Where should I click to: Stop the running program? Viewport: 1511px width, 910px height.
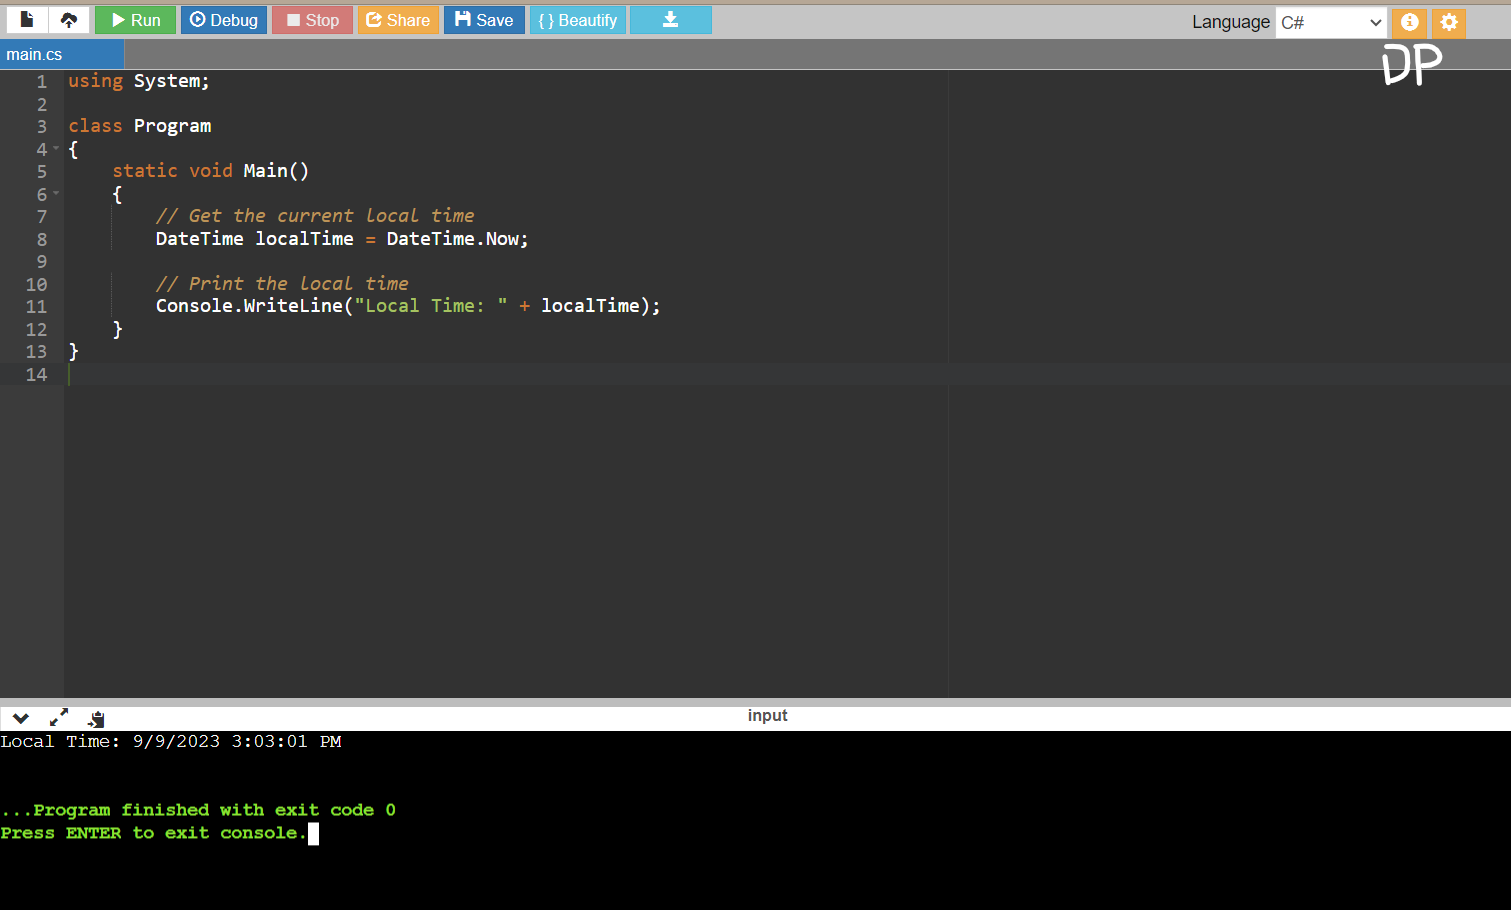tap(311, 19)
